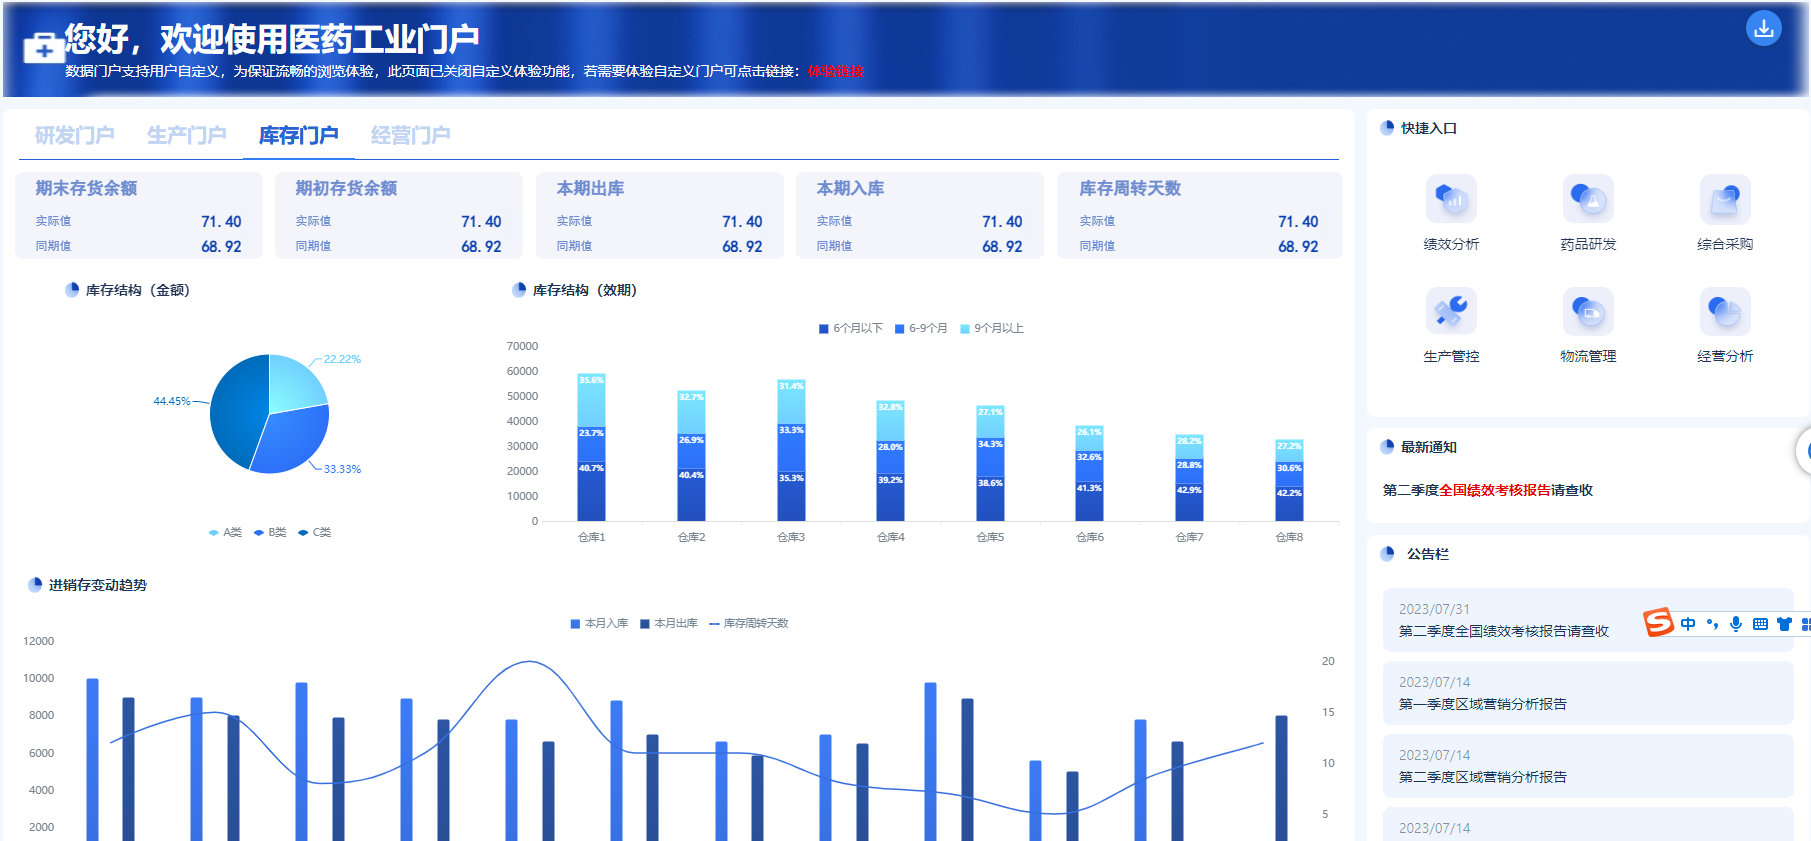The width and height of the screenshot is (1811, 841).
Task: Open the 2023/07/31 bulletin board entry
Action: [x=1588, y=620]
